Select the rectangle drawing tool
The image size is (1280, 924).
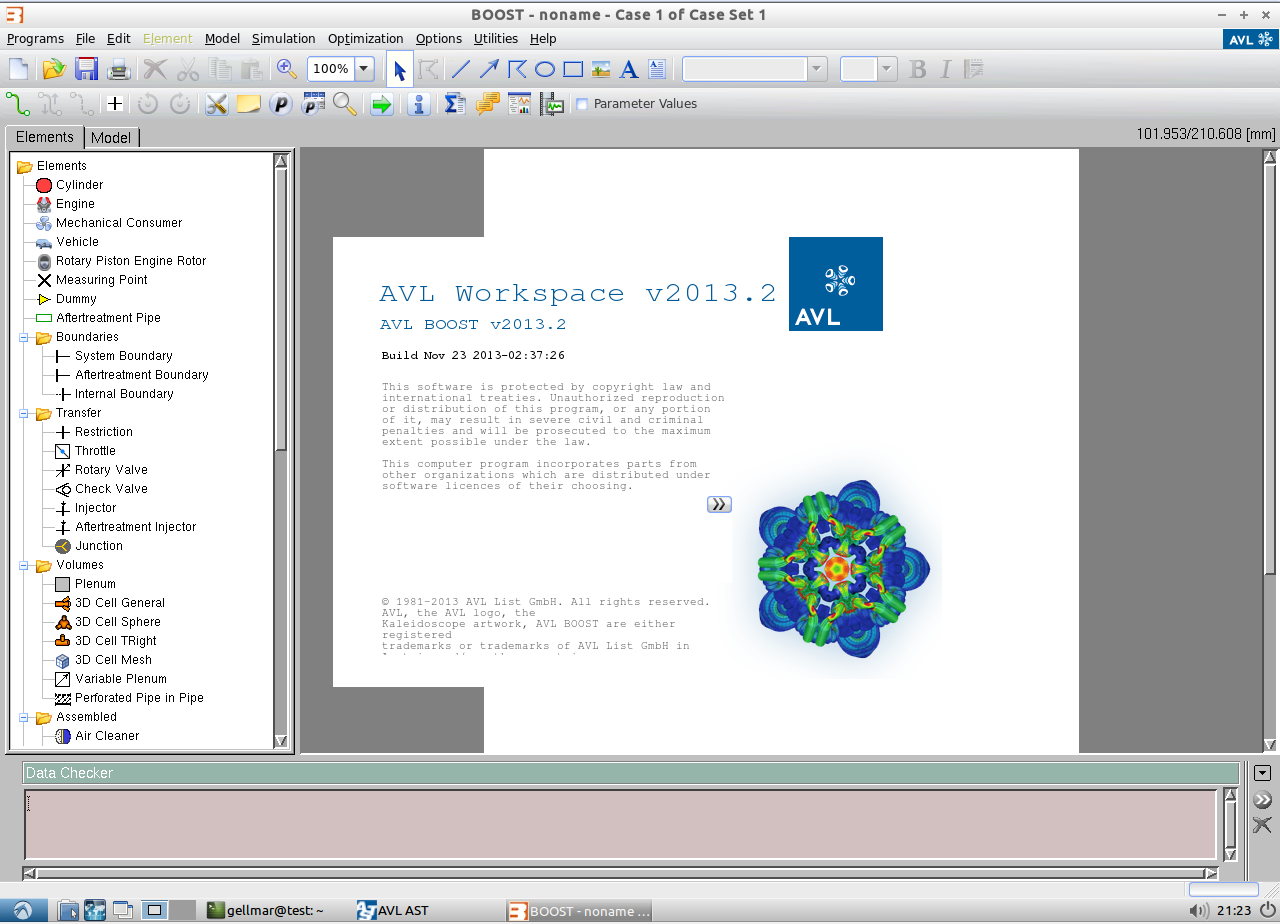tap(573, 69)
